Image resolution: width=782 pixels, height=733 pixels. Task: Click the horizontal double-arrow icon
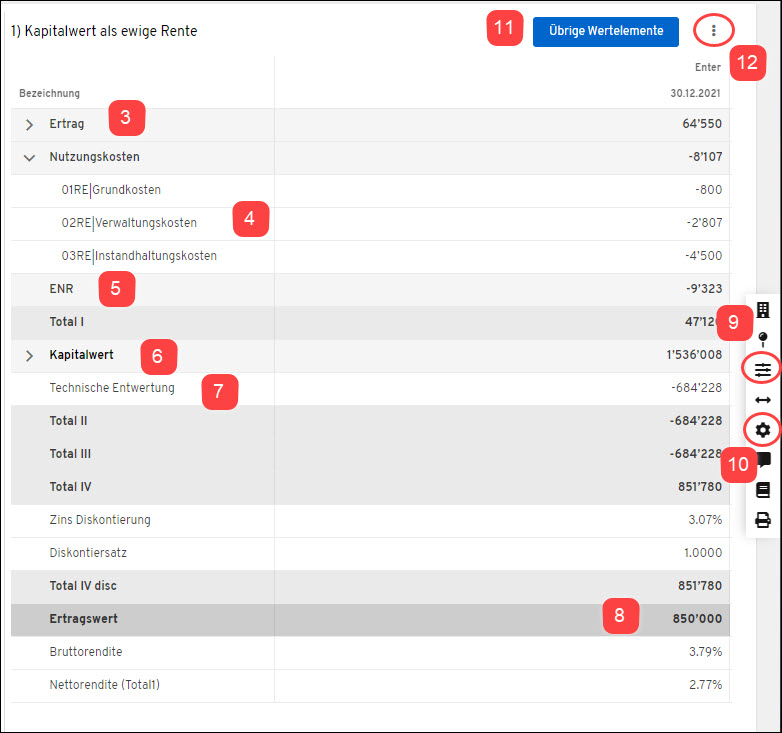pos(763,400)
